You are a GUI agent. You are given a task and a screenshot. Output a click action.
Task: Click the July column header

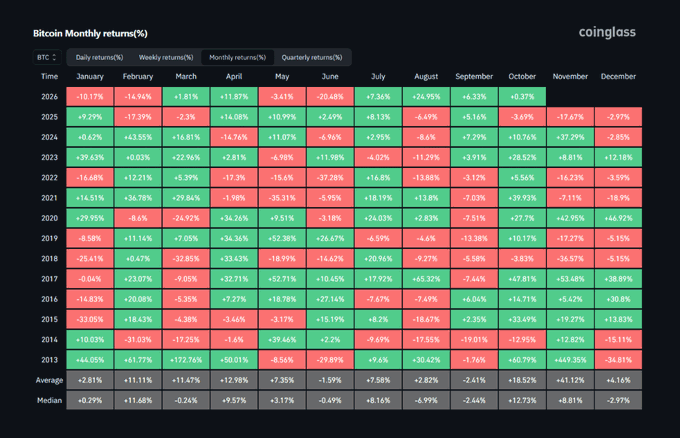click(x=378, y=76)
